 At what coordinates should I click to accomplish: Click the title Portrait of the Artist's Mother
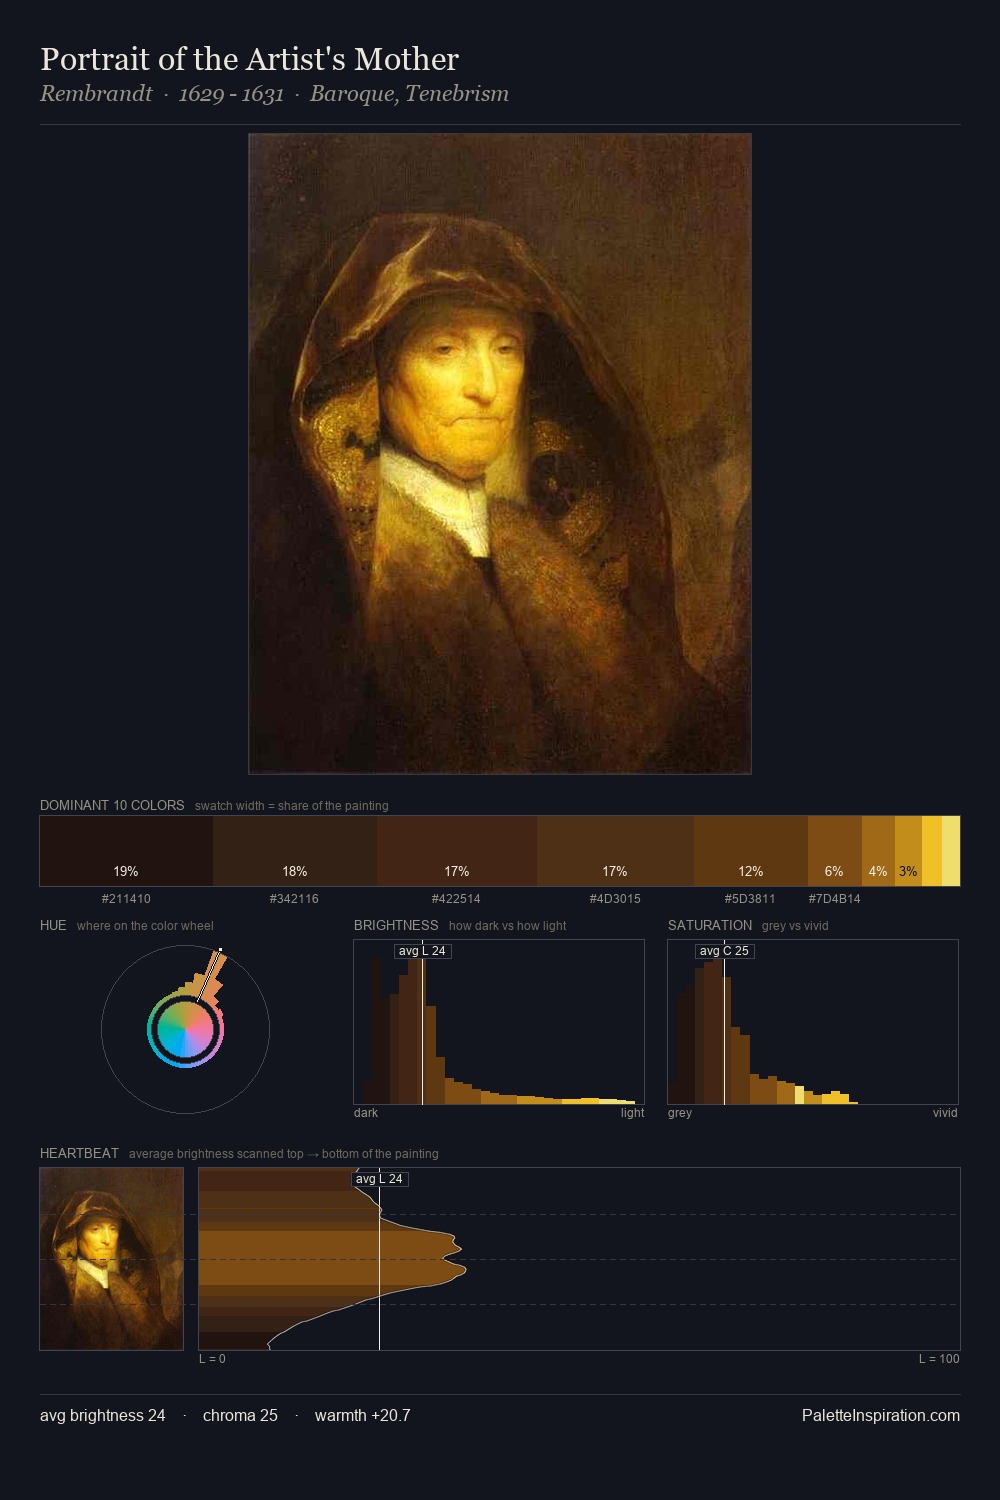[250, 59]
